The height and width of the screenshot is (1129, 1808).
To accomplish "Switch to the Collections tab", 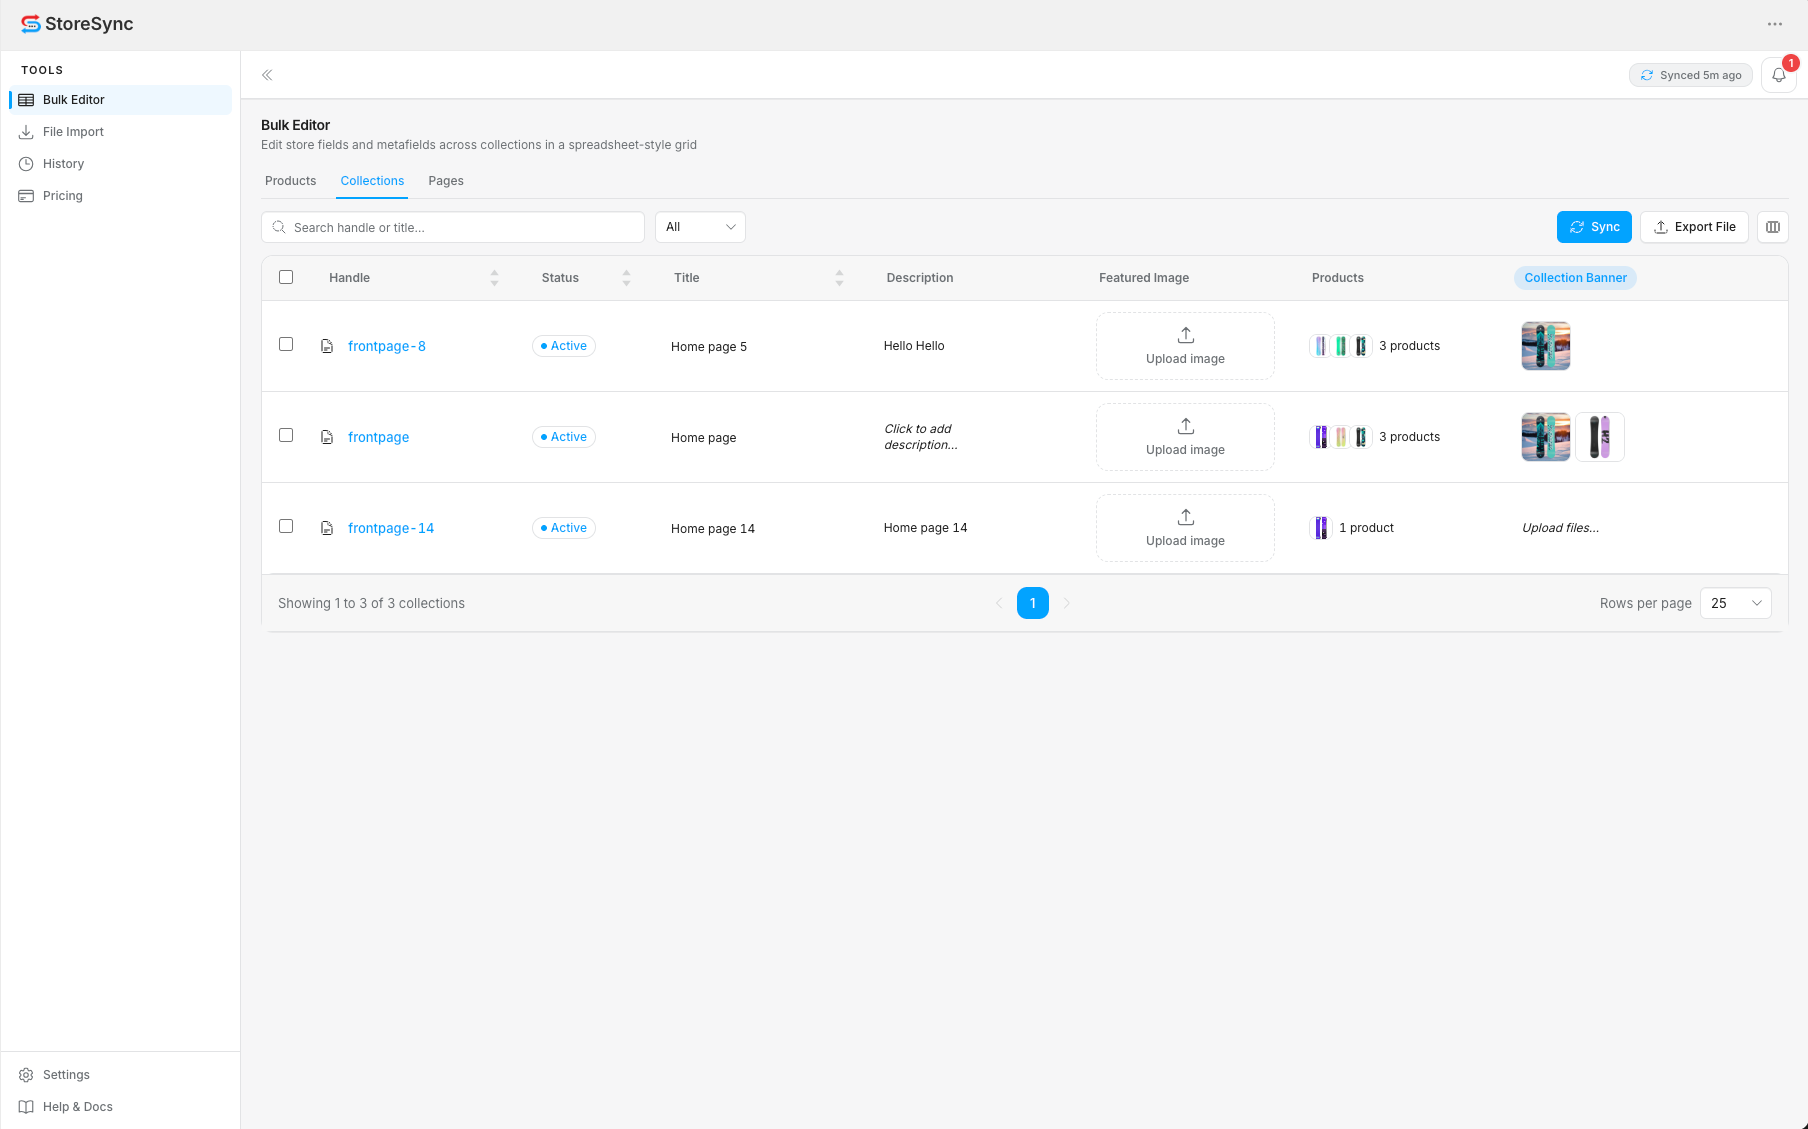I will pos(372,181).
